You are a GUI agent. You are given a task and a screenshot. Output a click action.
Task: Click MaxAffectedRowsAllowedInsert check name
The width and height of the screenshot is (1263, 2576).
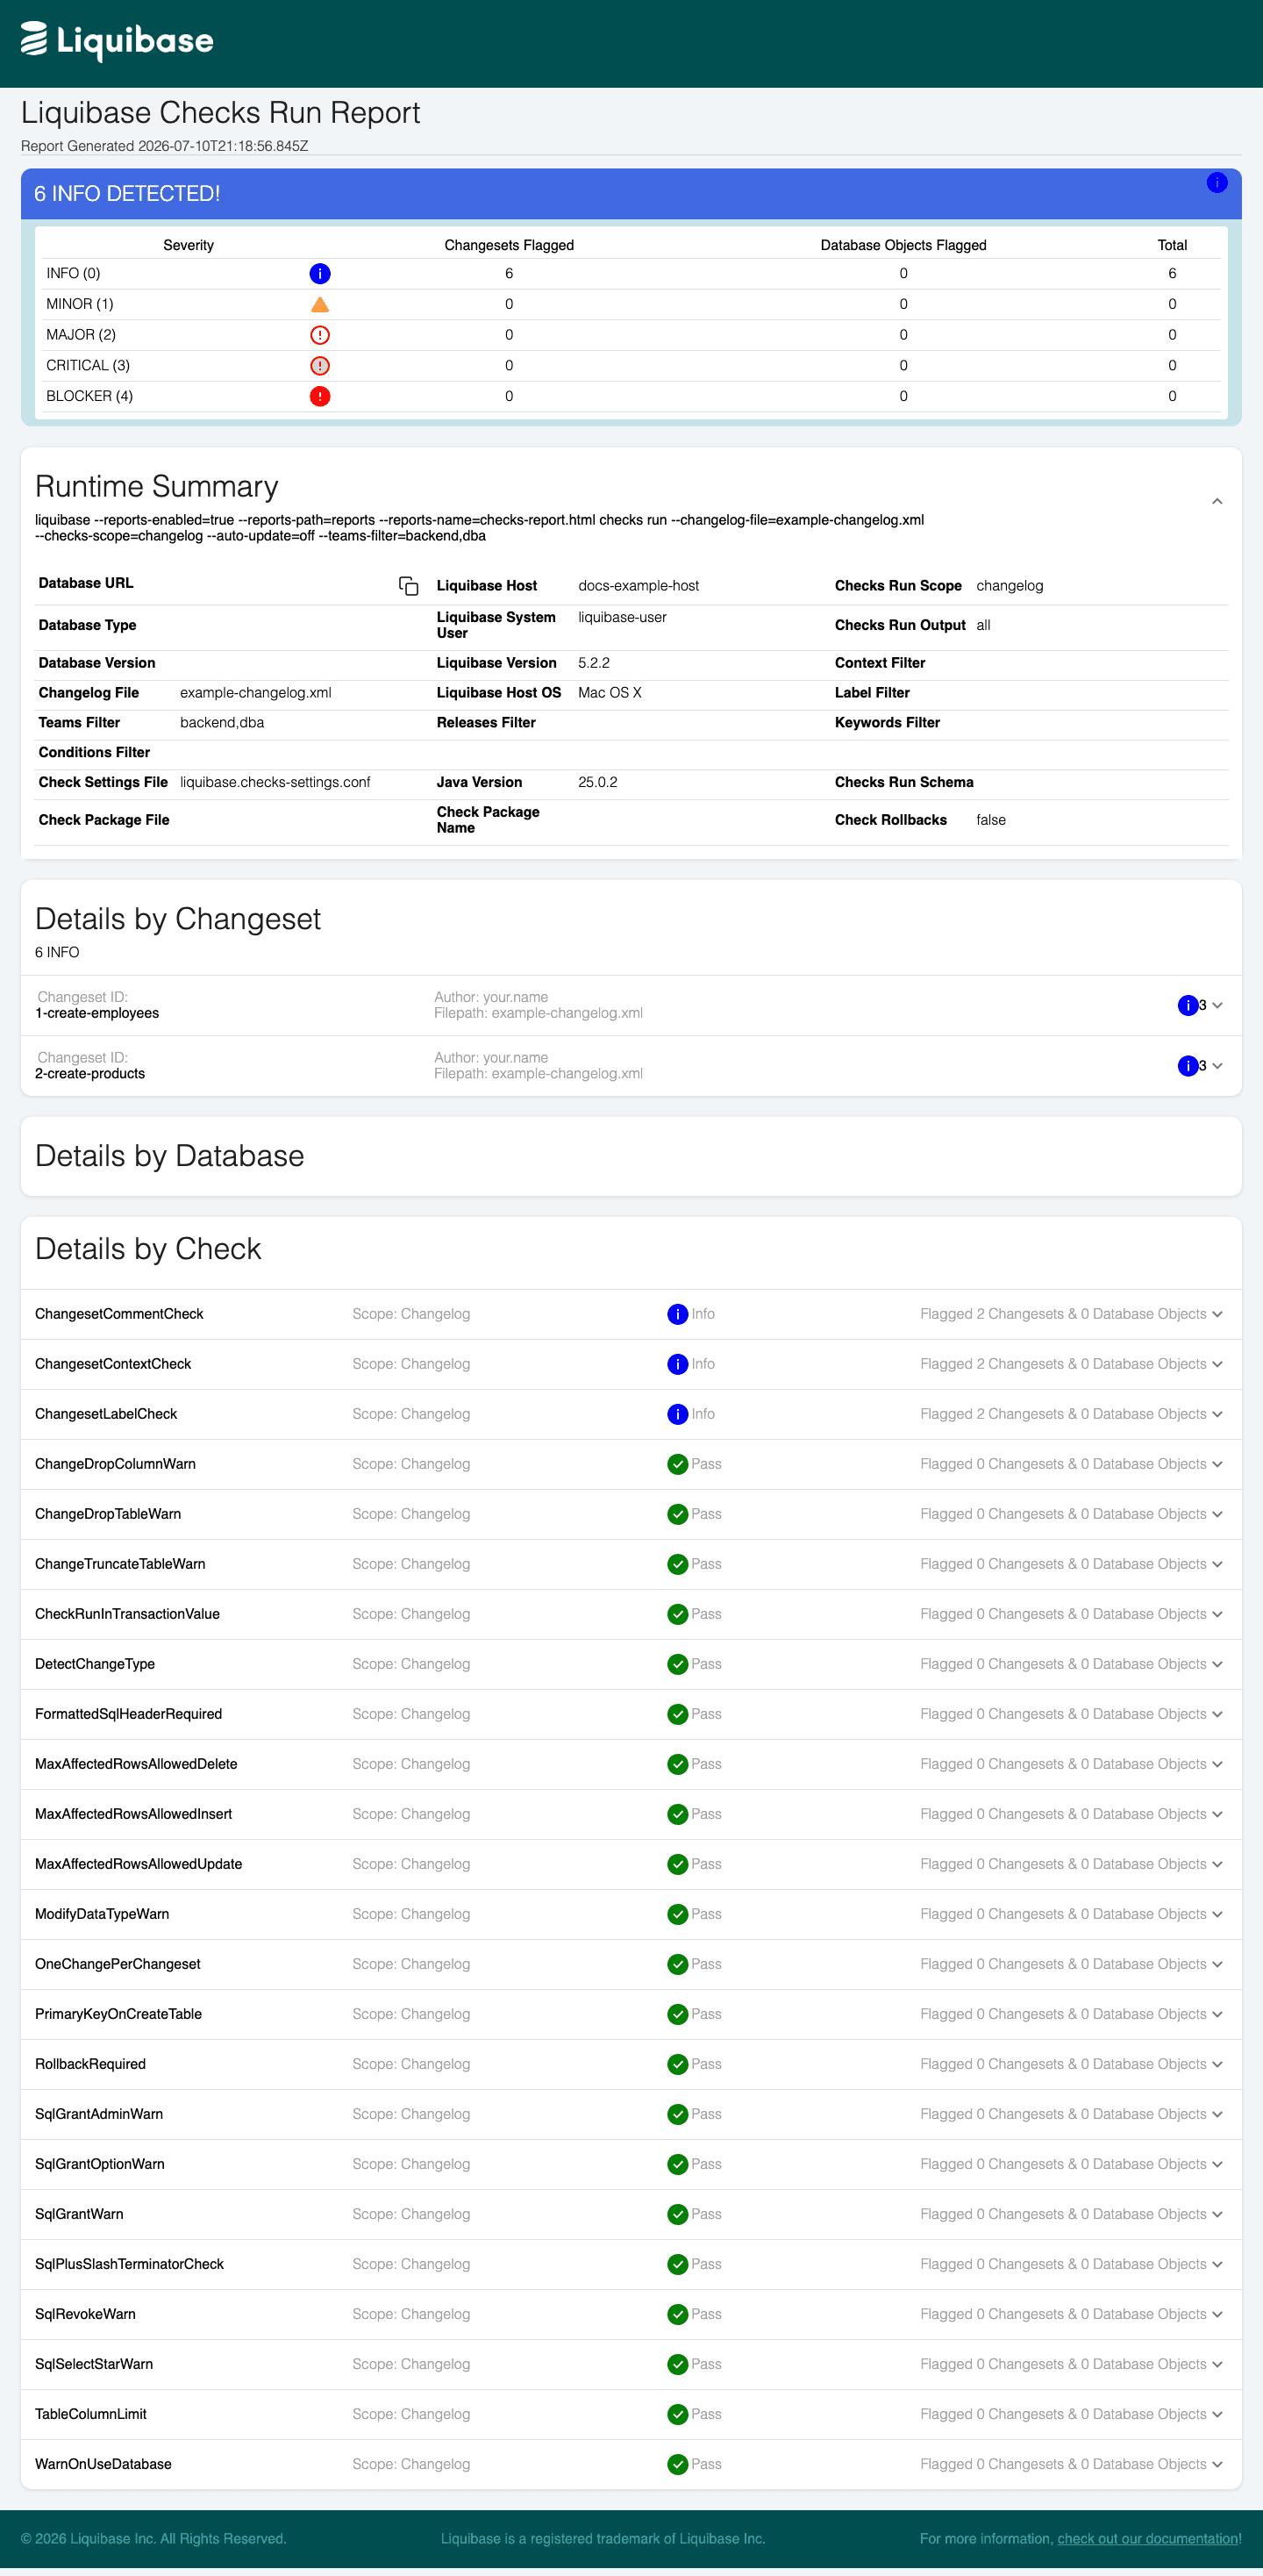tap(133, 1814)
